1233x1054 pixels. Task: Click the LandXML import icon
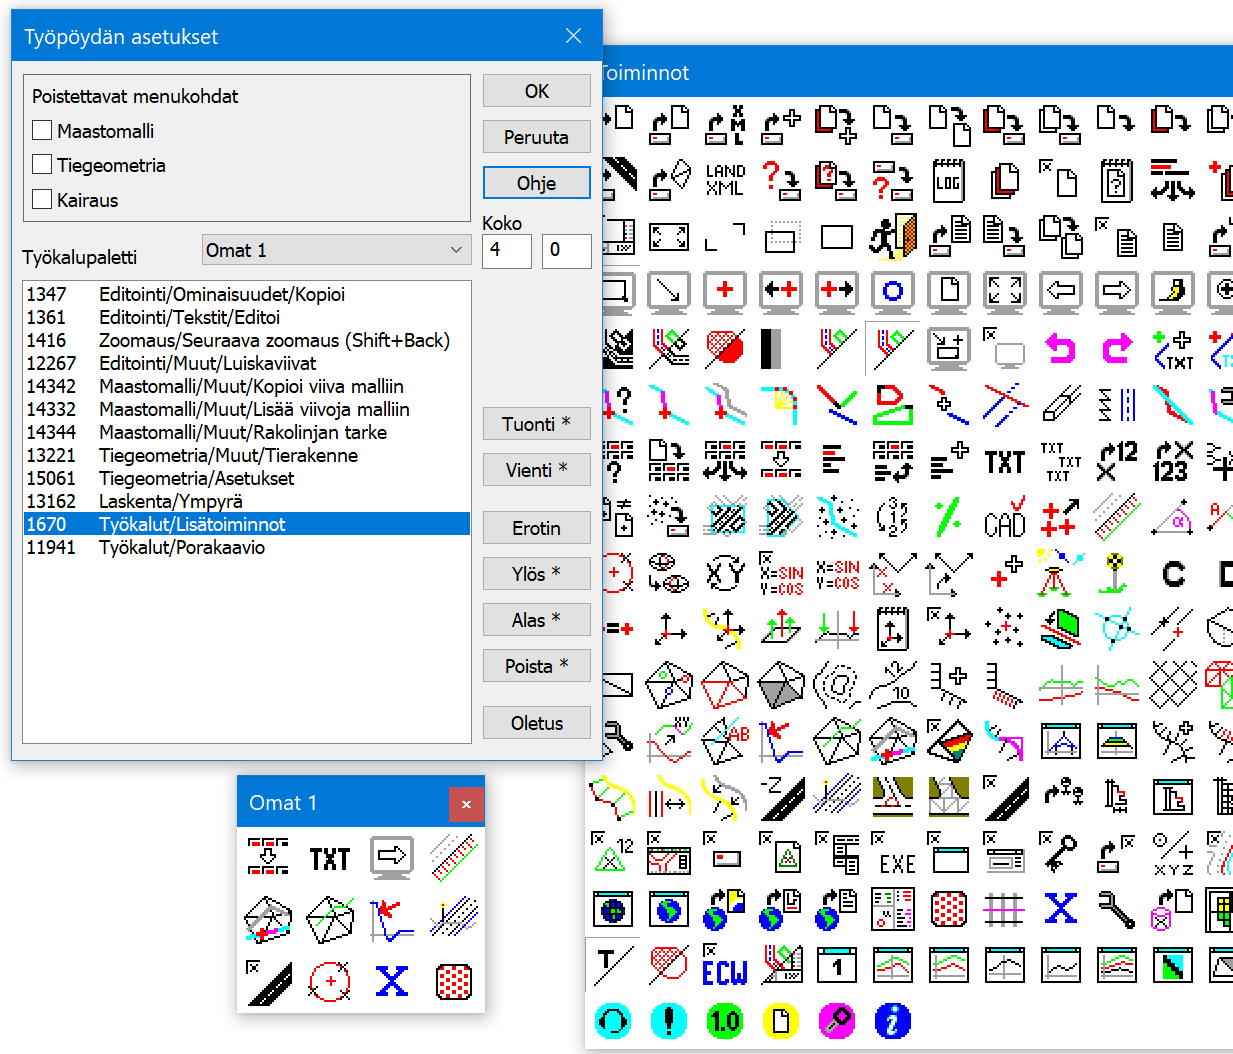pos(725,180)
